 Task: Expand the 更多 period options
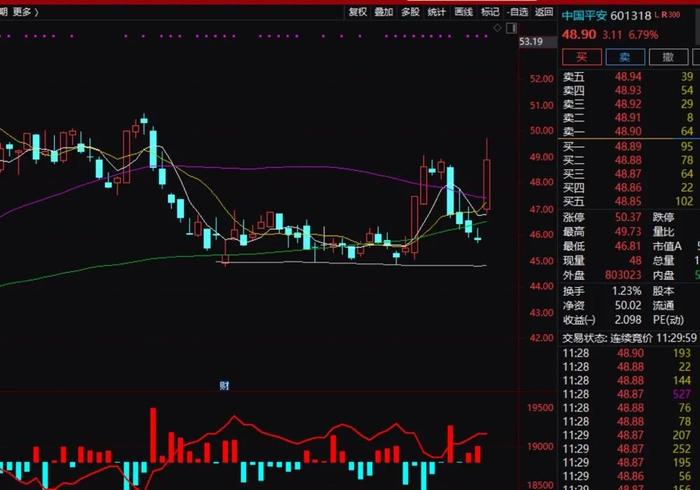[x=25, y=12]
